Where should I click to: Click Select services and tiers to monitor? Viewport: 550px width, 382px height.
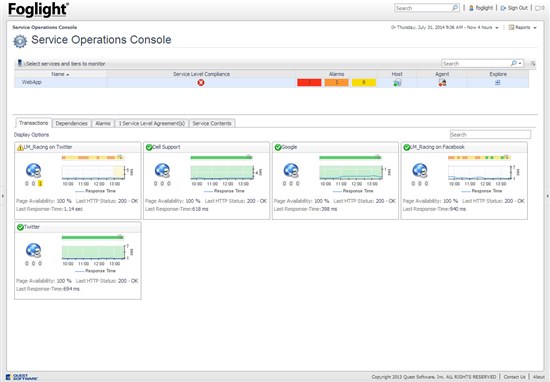tap(65, 64)
